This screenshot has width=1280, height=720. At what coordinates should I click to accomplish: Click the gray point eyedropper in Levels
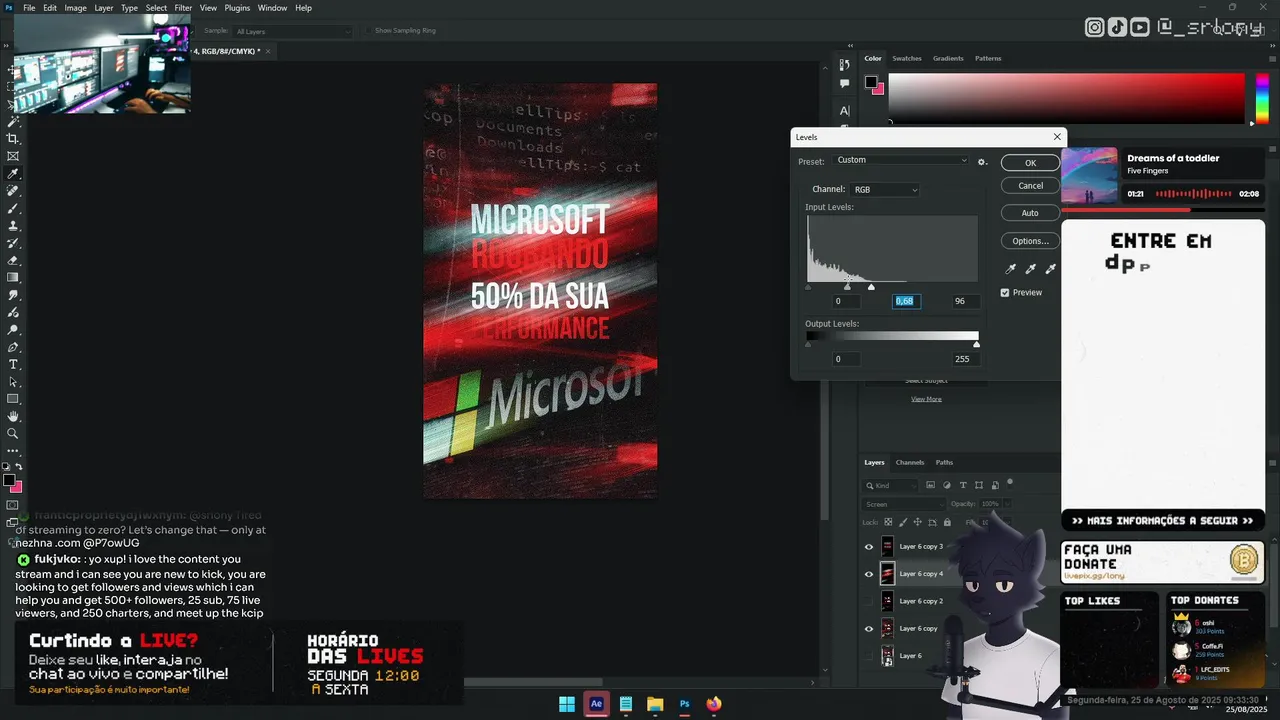pos(1031,269)
